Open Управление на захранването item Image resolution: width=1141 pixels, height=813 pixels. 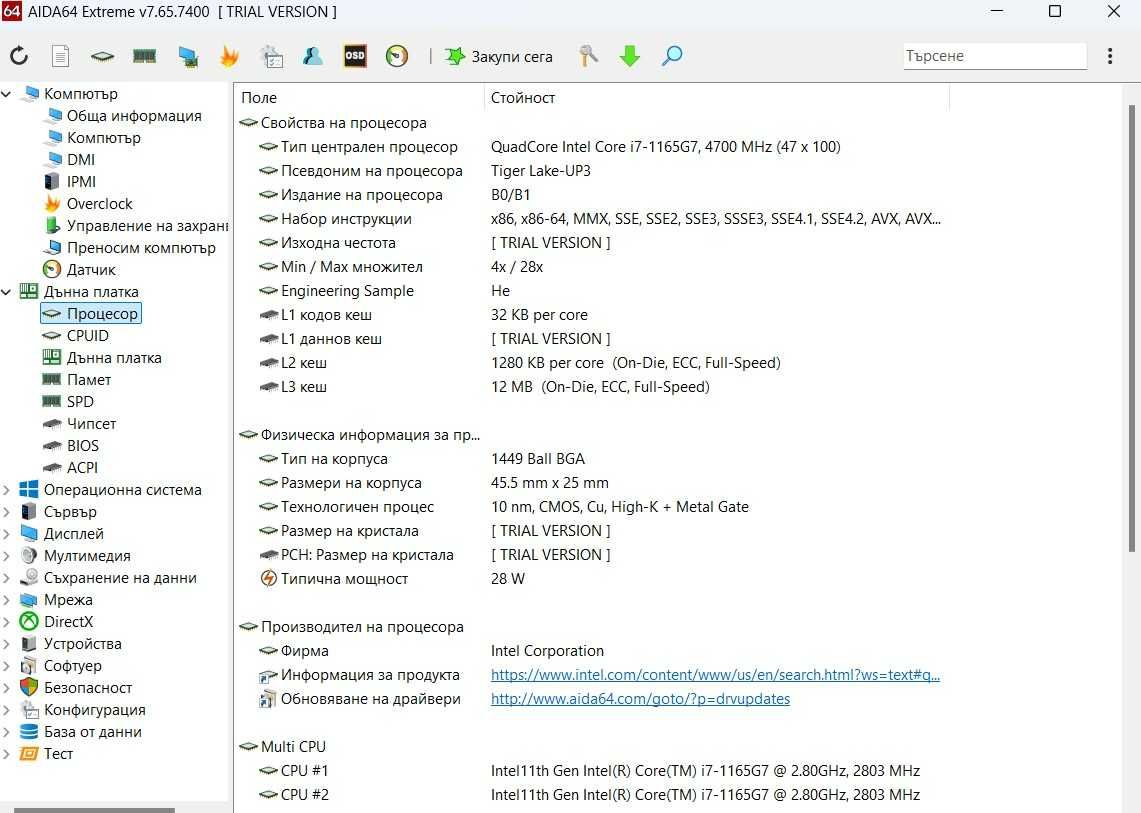coord(147,226)
